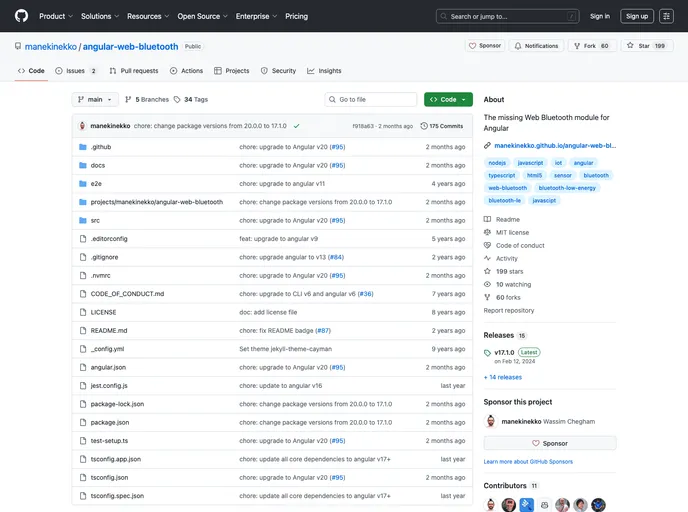The width and height of the screenshot is (688, 512).
Task: Open the angular-web-bluetooth repository link
Action: (130, 47)
